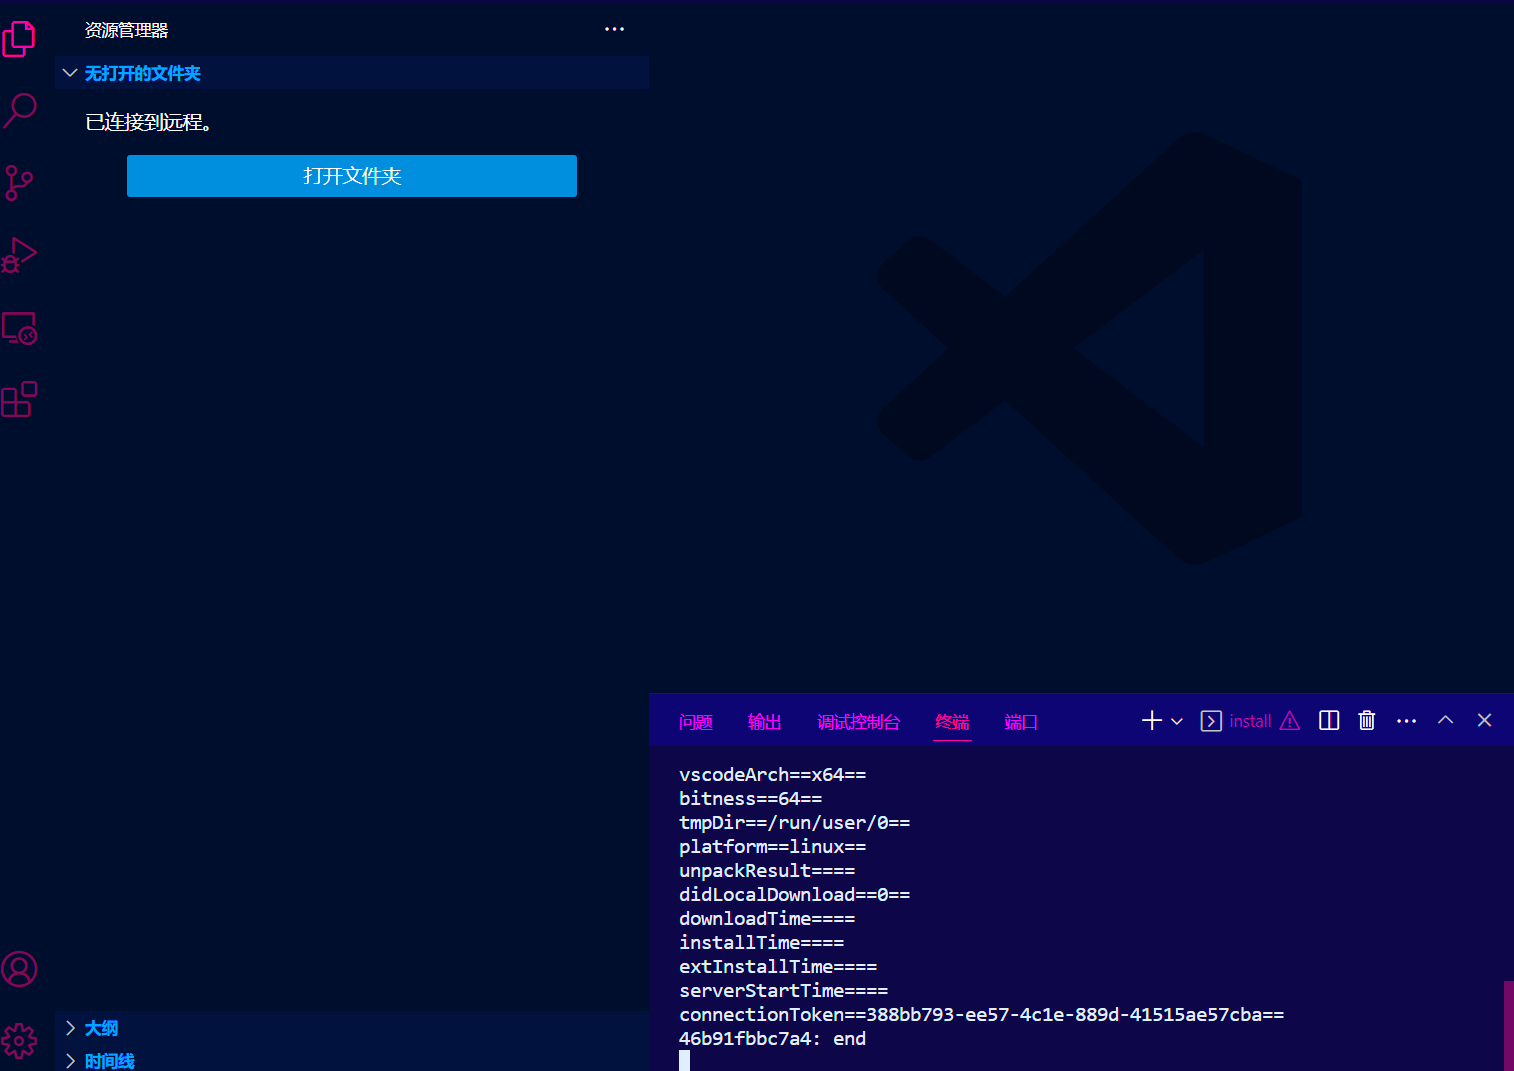Open Accounts menu icon
This screenshot has height=1071, width=1514.
(19, 969)
